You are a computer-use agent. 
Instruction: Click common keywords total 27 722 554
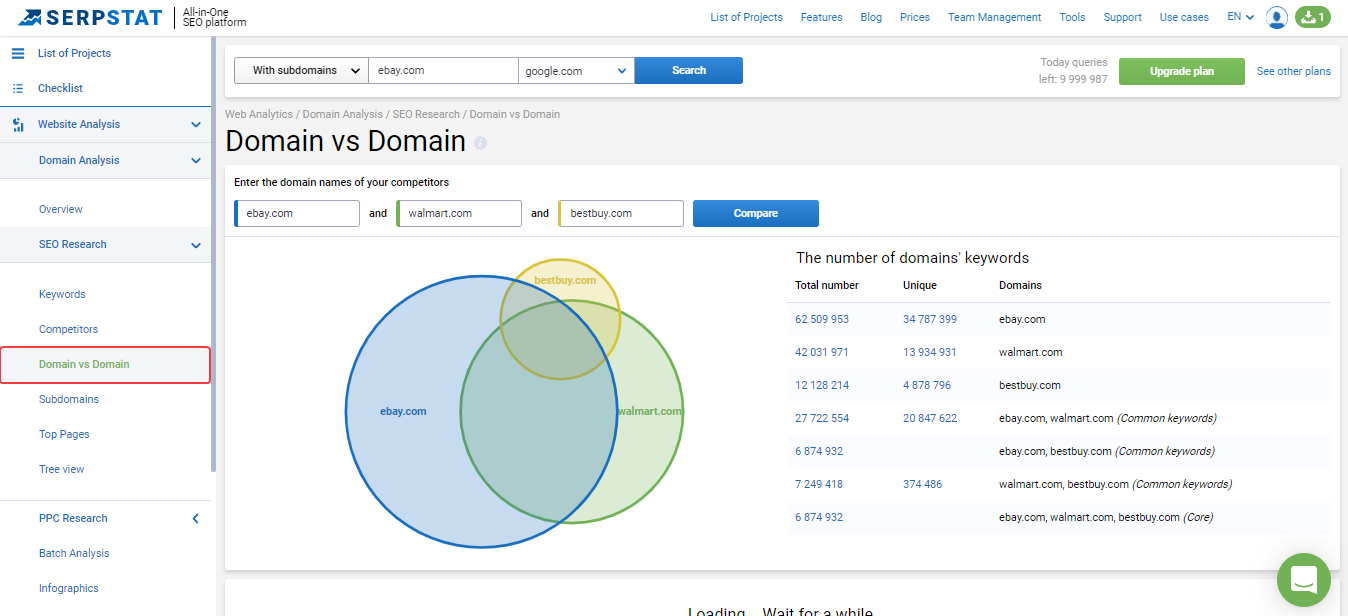[822, 418]
